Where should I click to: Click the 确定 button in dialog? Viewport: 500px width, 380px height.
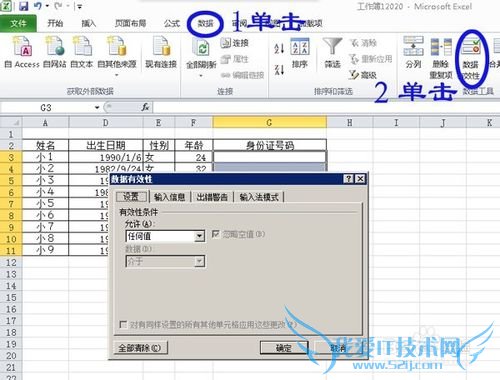coord(284,348)
